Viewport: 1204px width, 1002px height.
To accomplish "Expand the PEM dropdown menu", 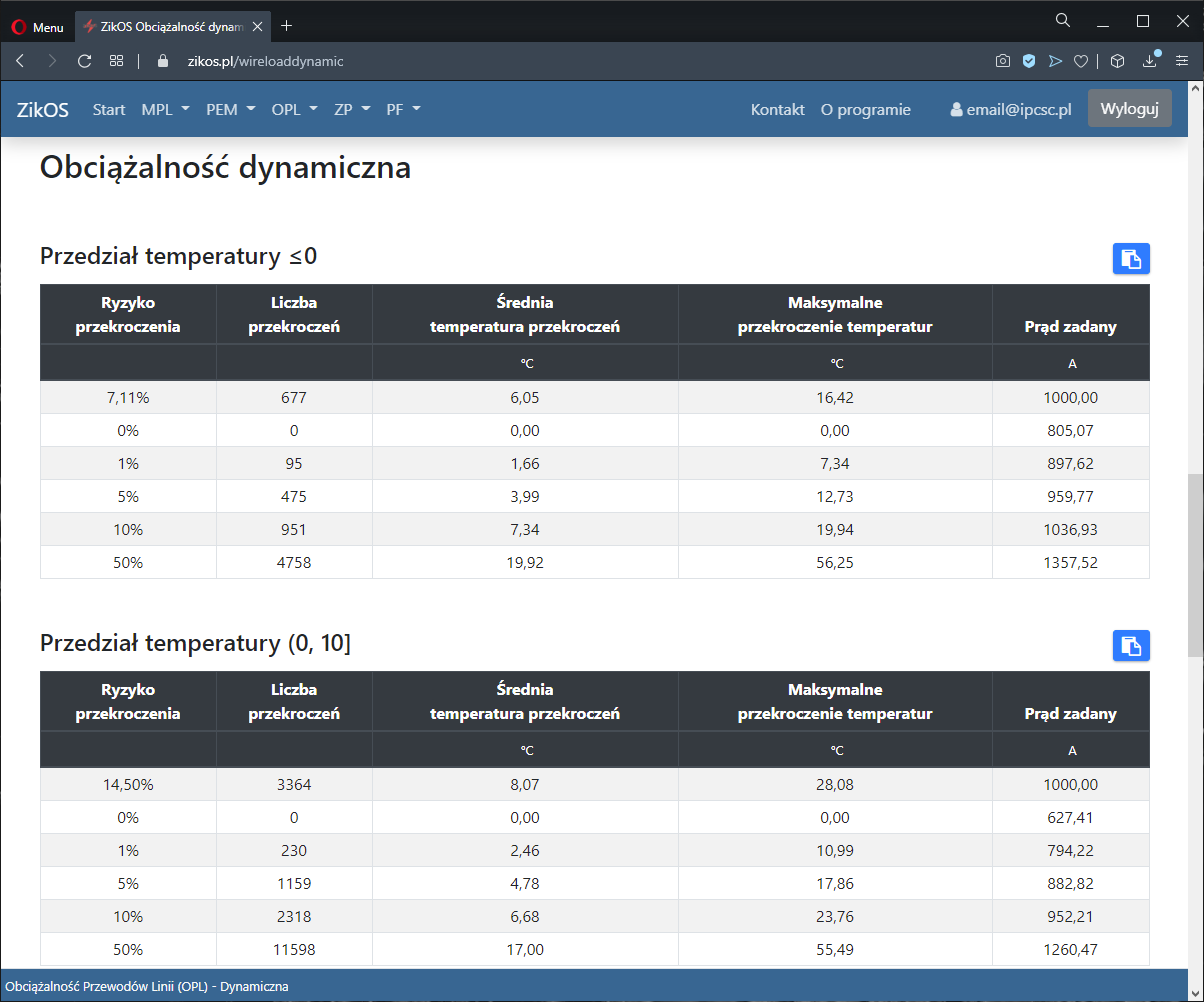I will coord(230,110).
